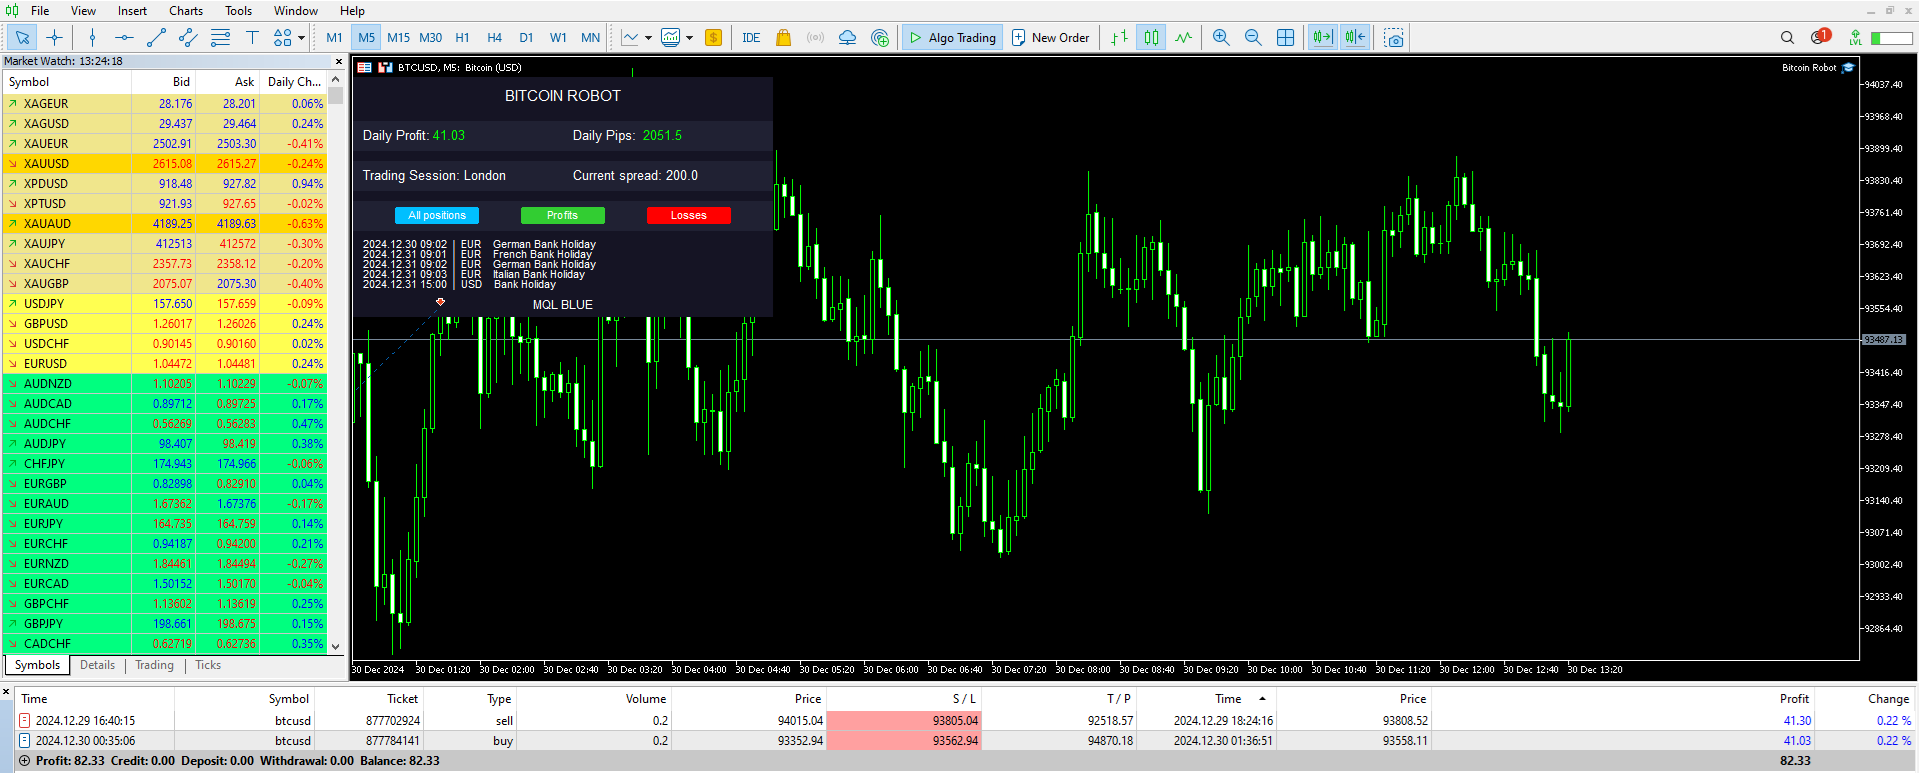Switch chart to M5 timeframe
Screen dimensions: 1919x773
(367, 38)
